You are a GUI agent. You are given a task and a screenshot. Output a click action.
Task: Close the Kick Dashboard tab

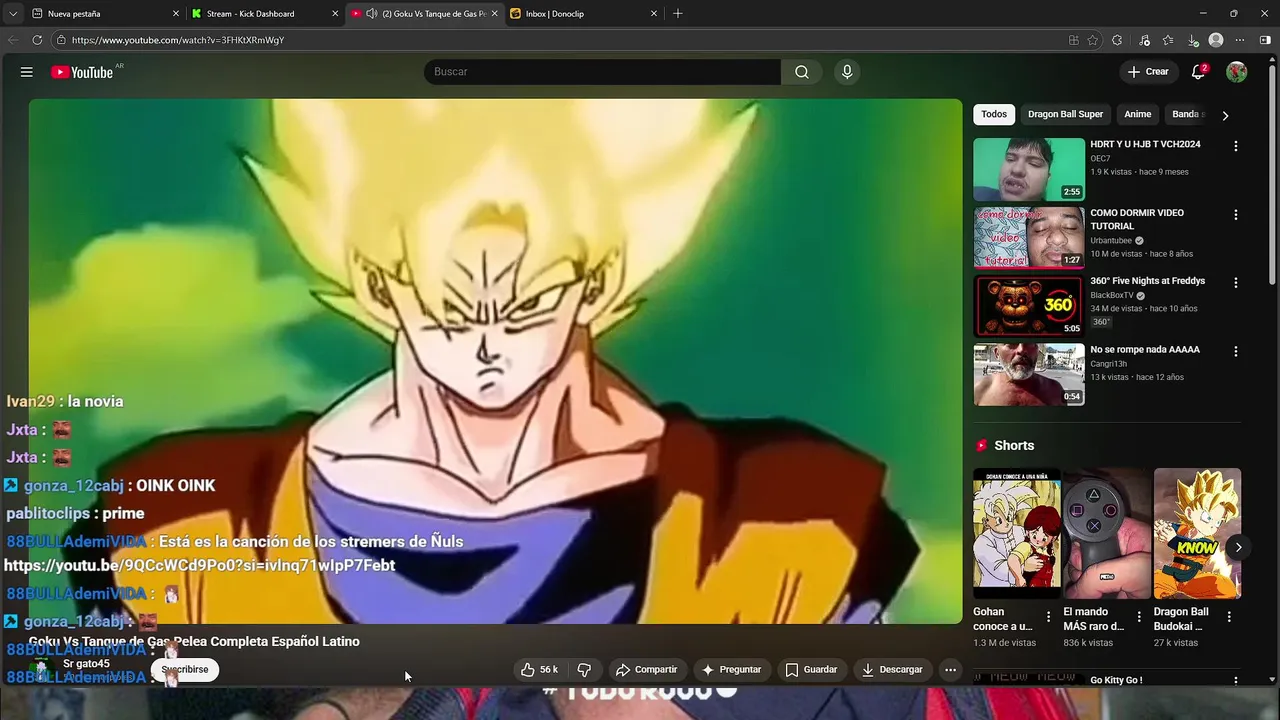335,13
